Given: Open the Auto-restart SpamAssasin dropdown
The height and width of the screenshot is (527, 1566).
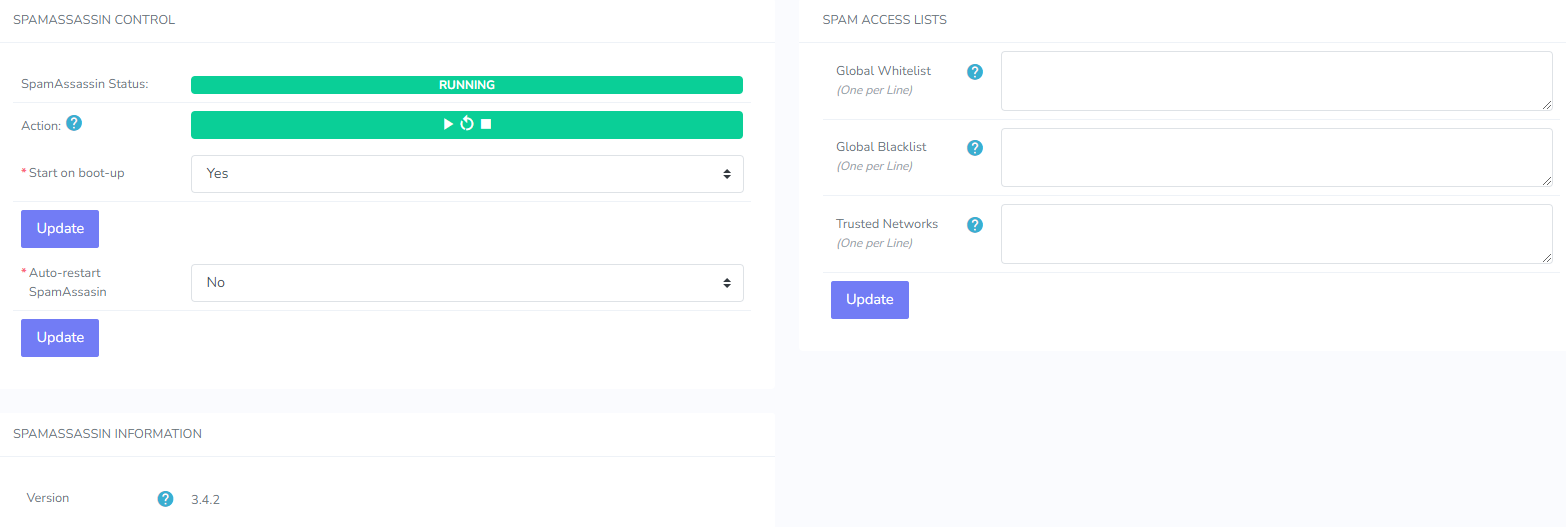Looking at the screenshot, I should tap(467, 283).
